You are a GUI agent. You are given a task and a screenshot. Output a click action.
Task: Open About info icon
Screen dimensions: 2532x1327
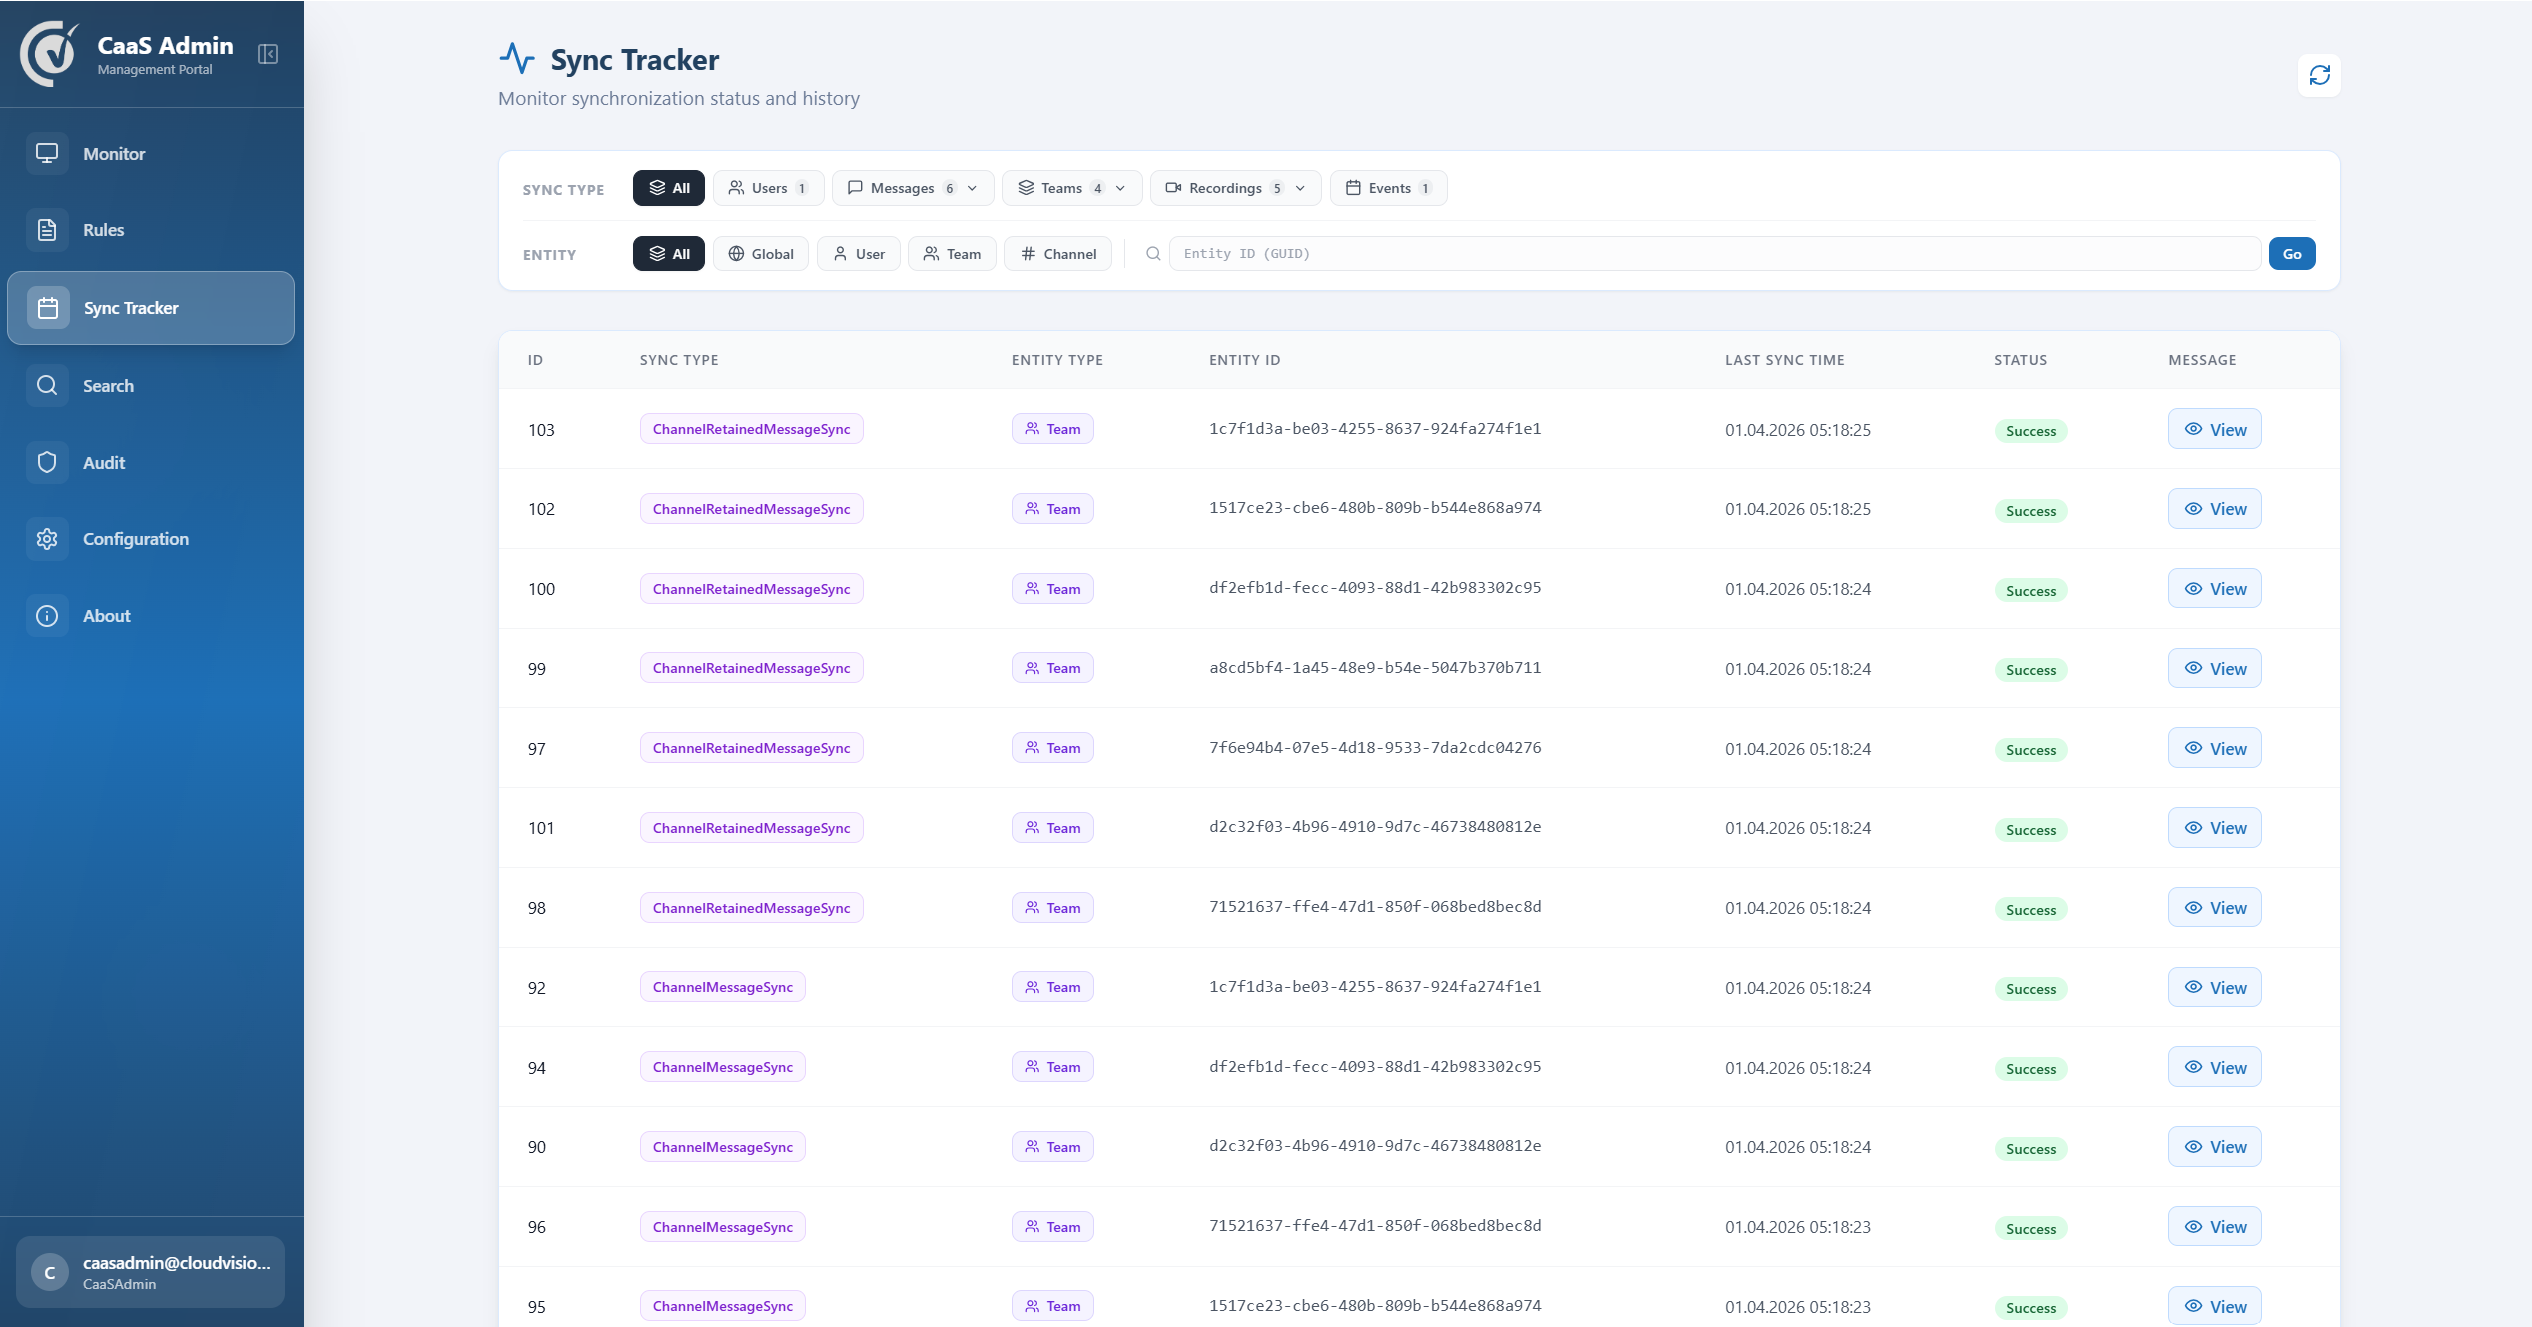47,616
